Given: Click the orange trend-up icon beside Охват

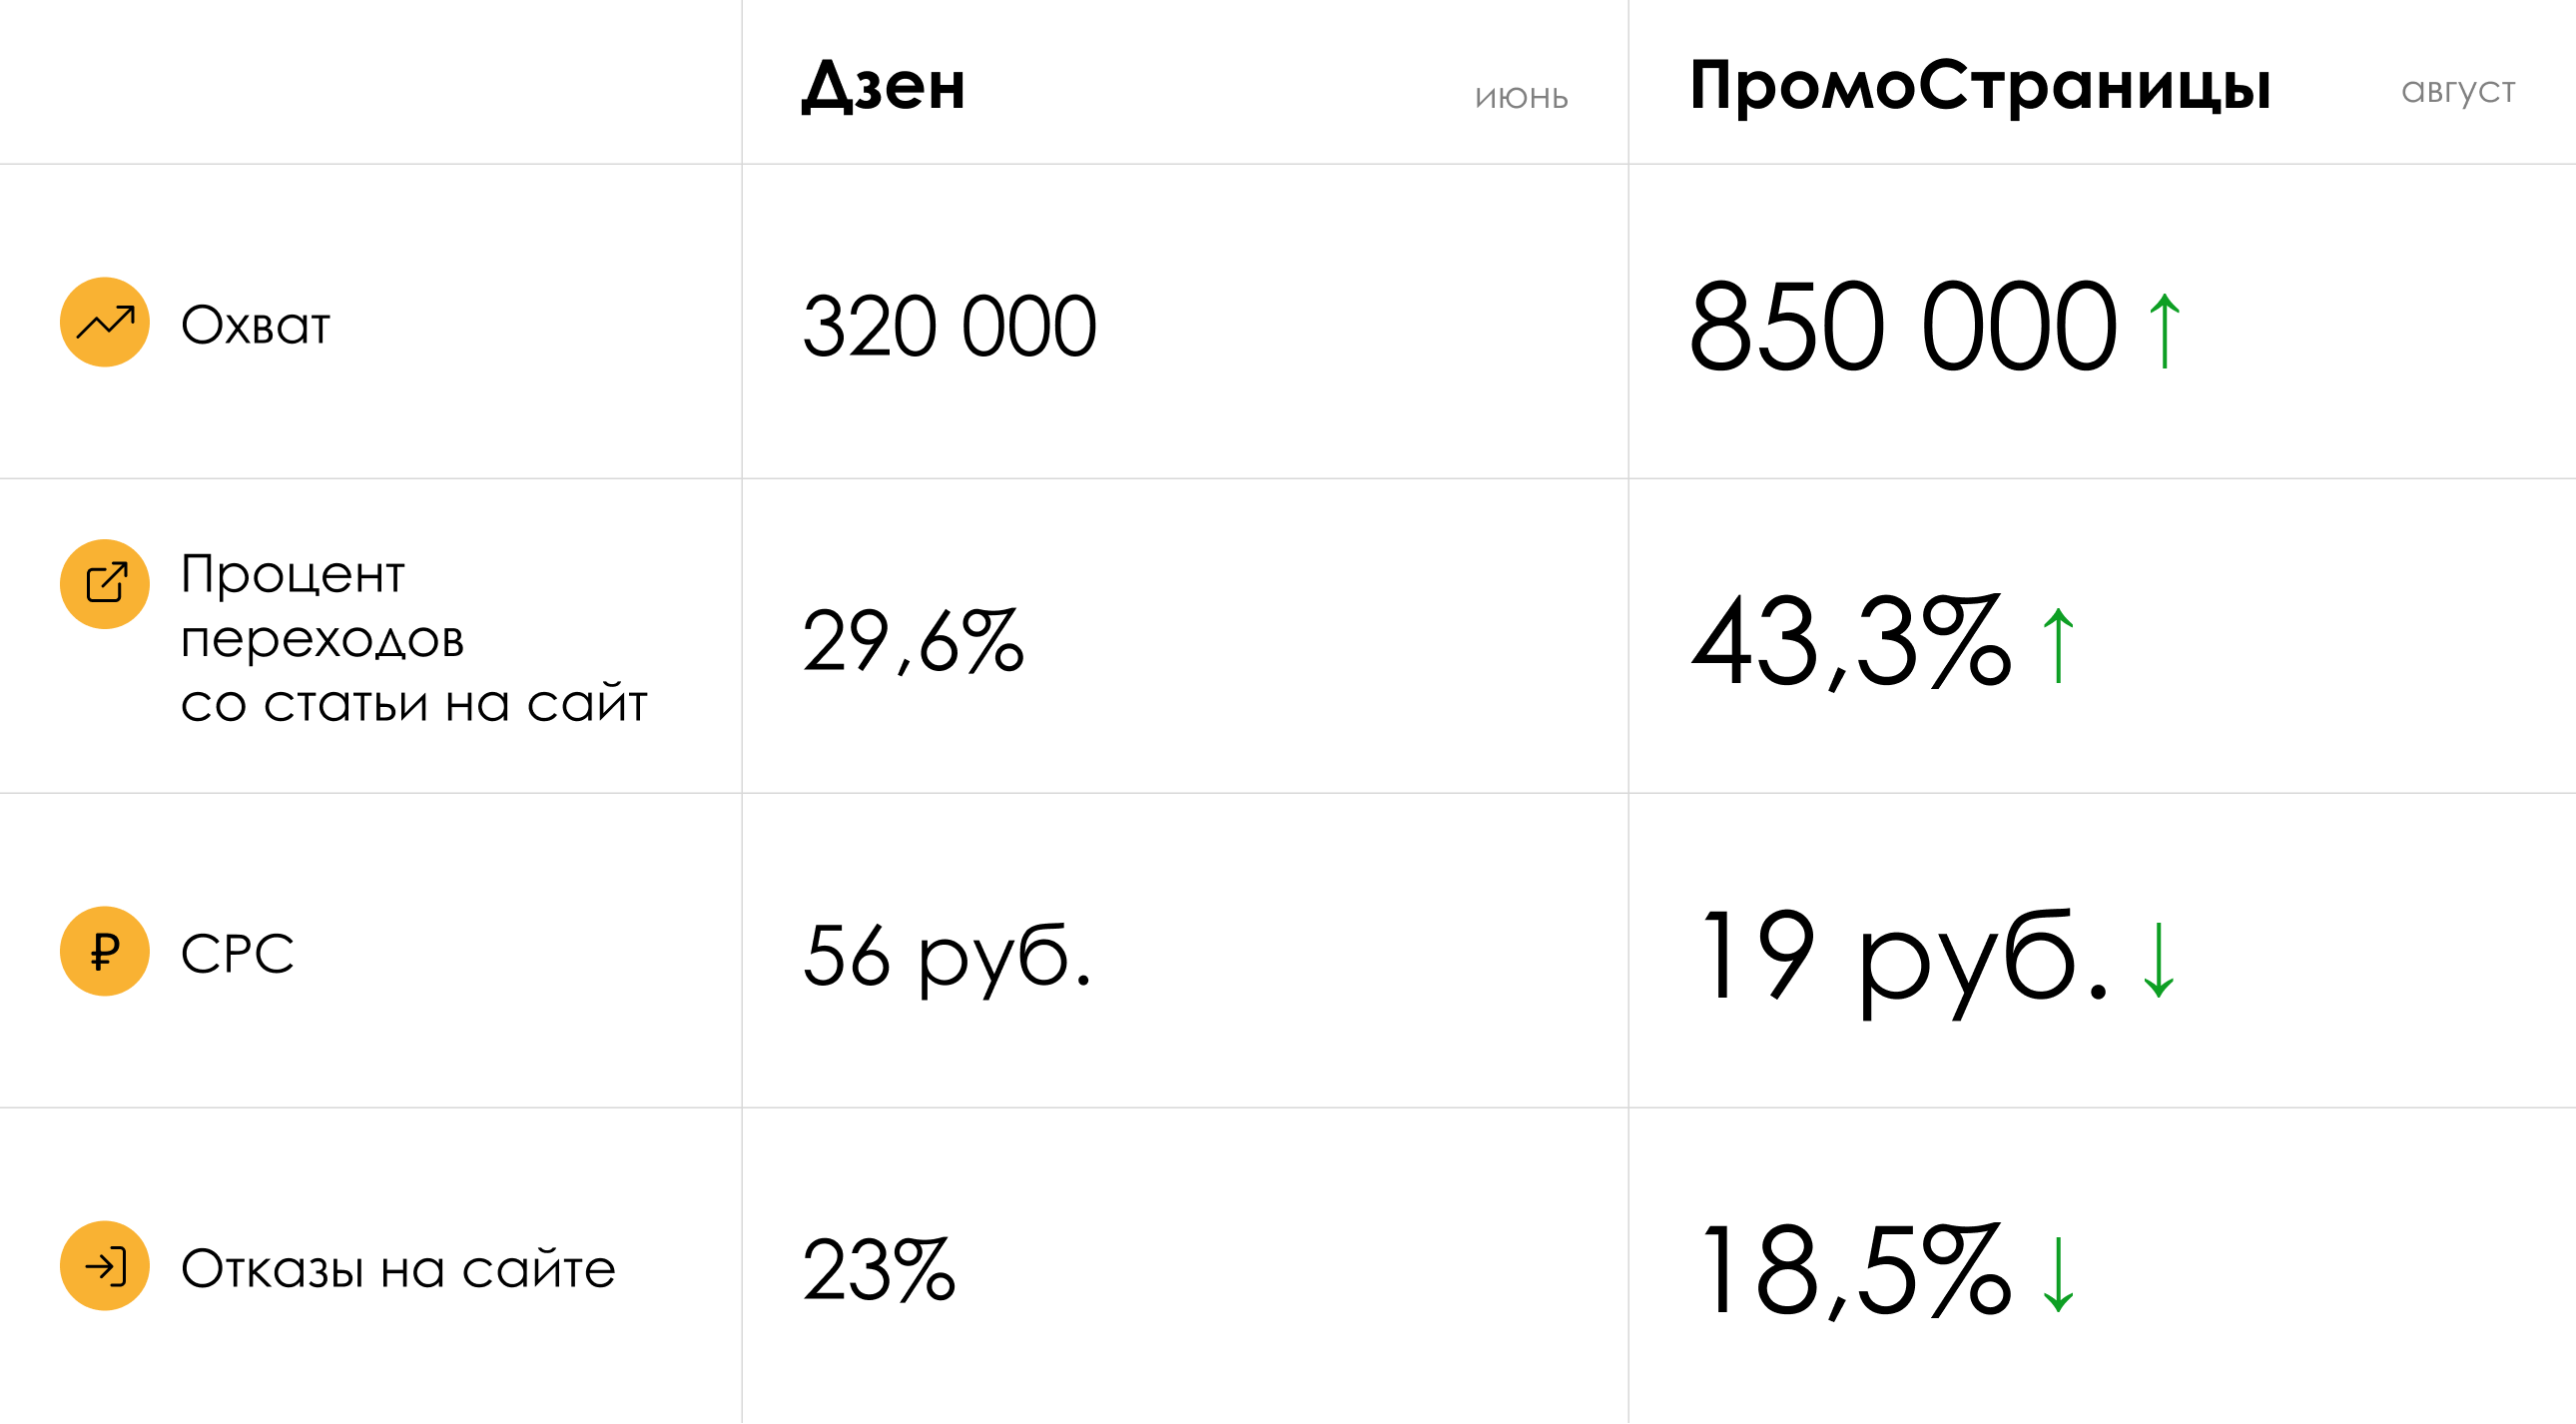Looking at the screenshot, I should point(105,322).
